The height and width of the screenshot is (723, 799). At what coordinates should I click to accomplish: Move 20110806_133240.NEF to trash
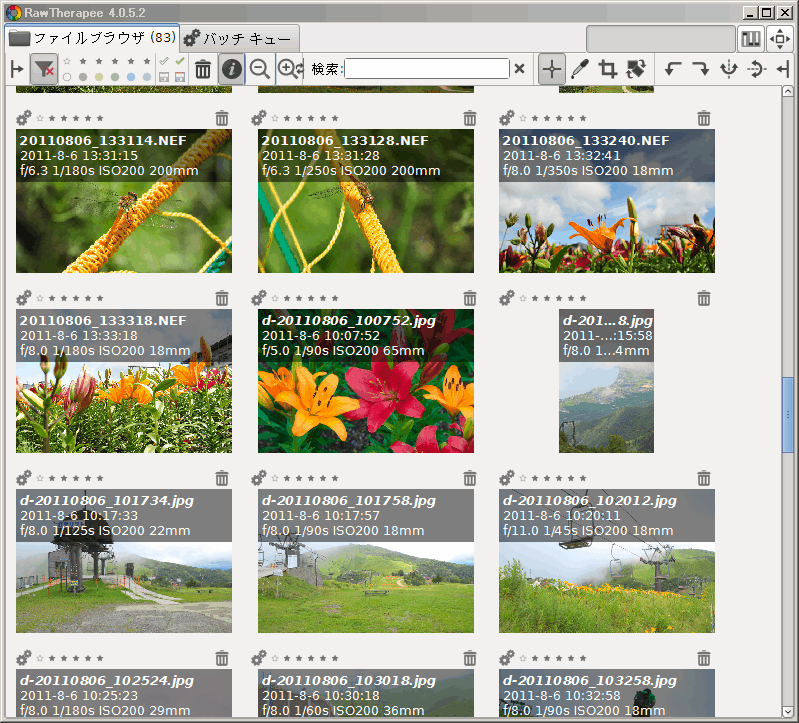(704, 118)
